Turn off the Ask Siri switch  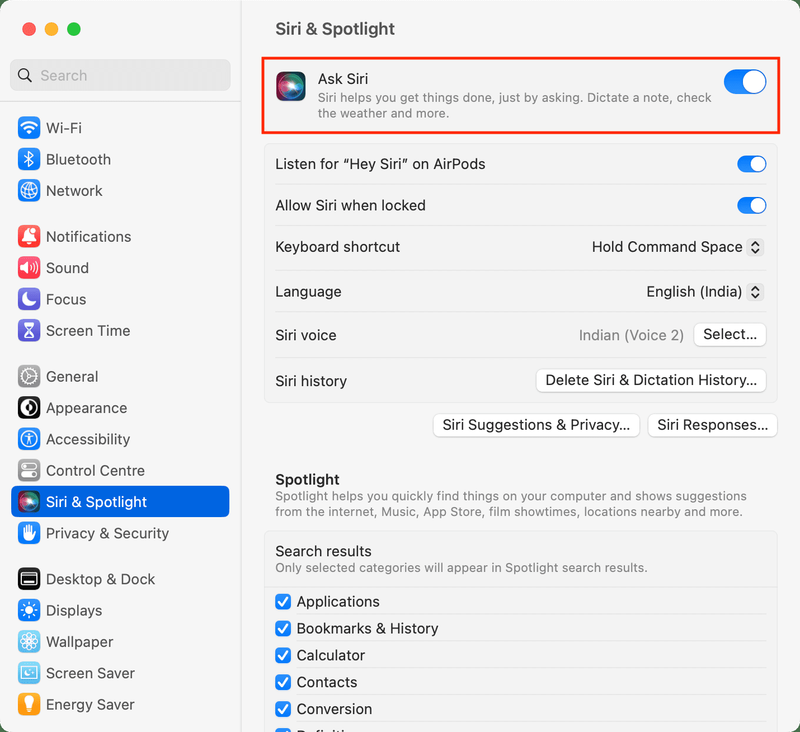point(744,82)
